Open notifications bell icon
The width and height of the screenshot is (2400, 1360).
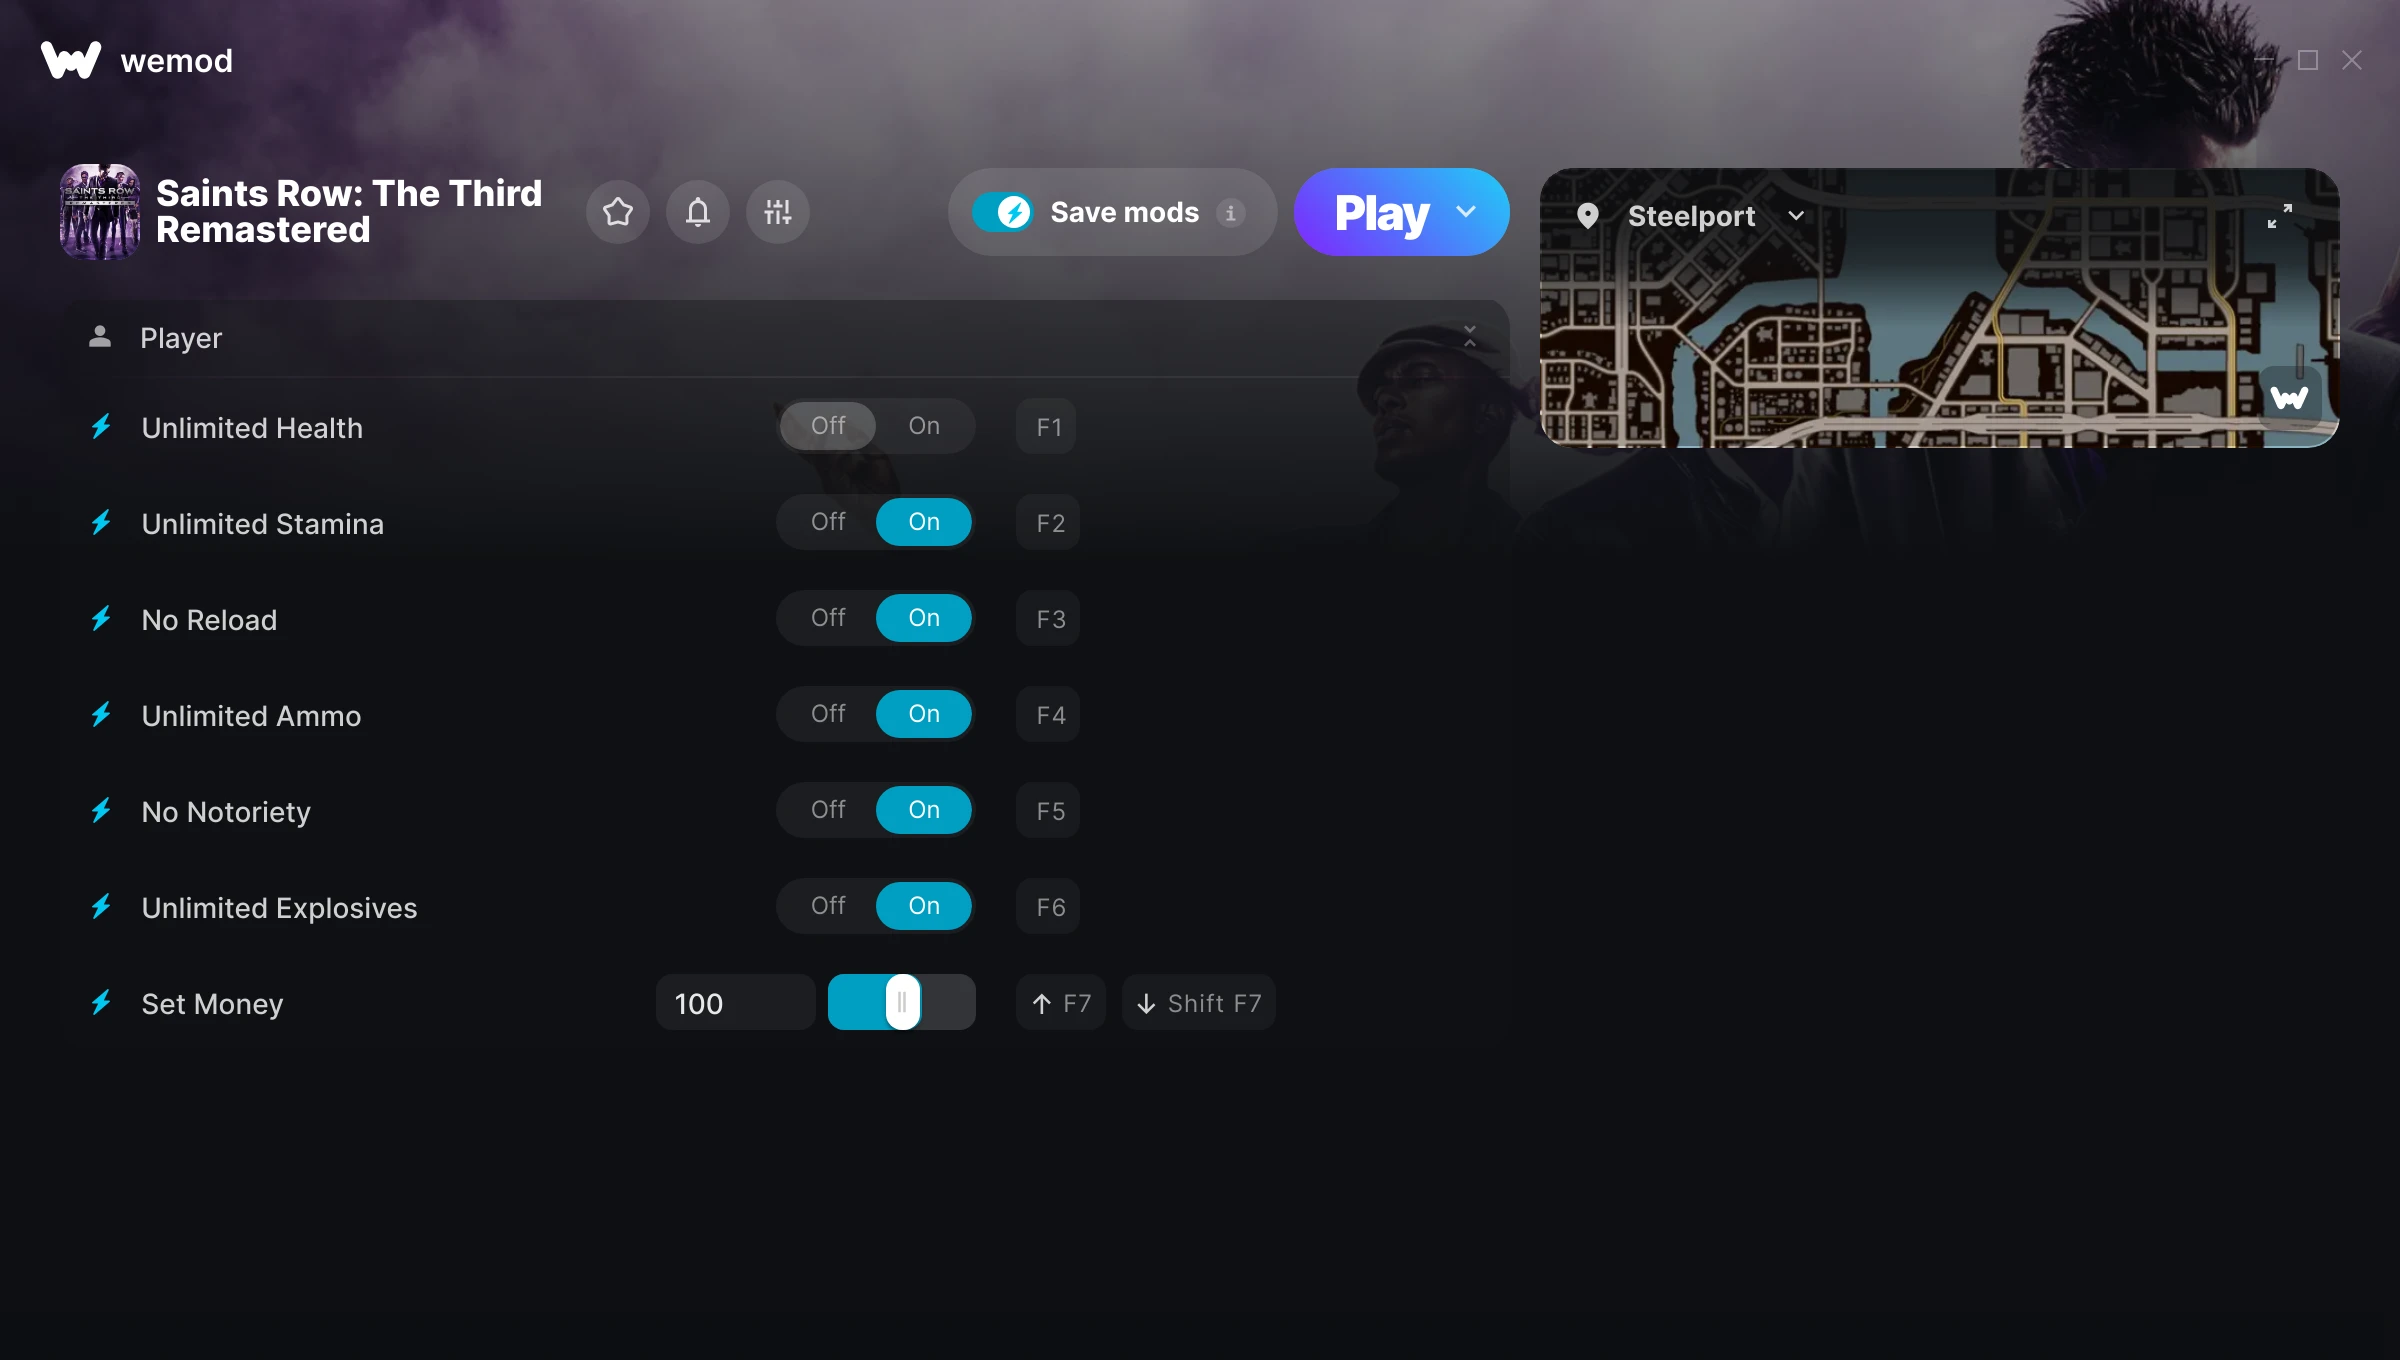coord(698,212)
